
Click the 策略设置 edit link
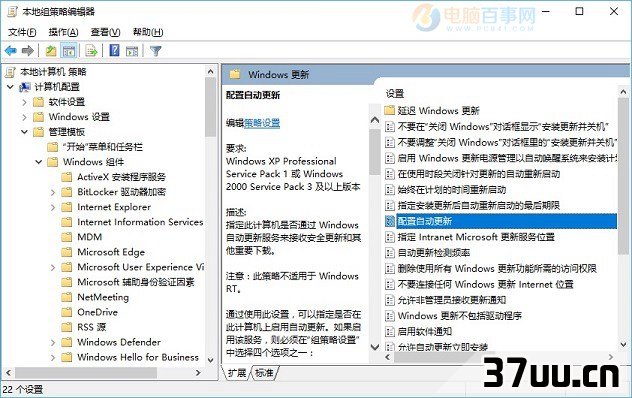pyautogui.click(x=262, y=123)
